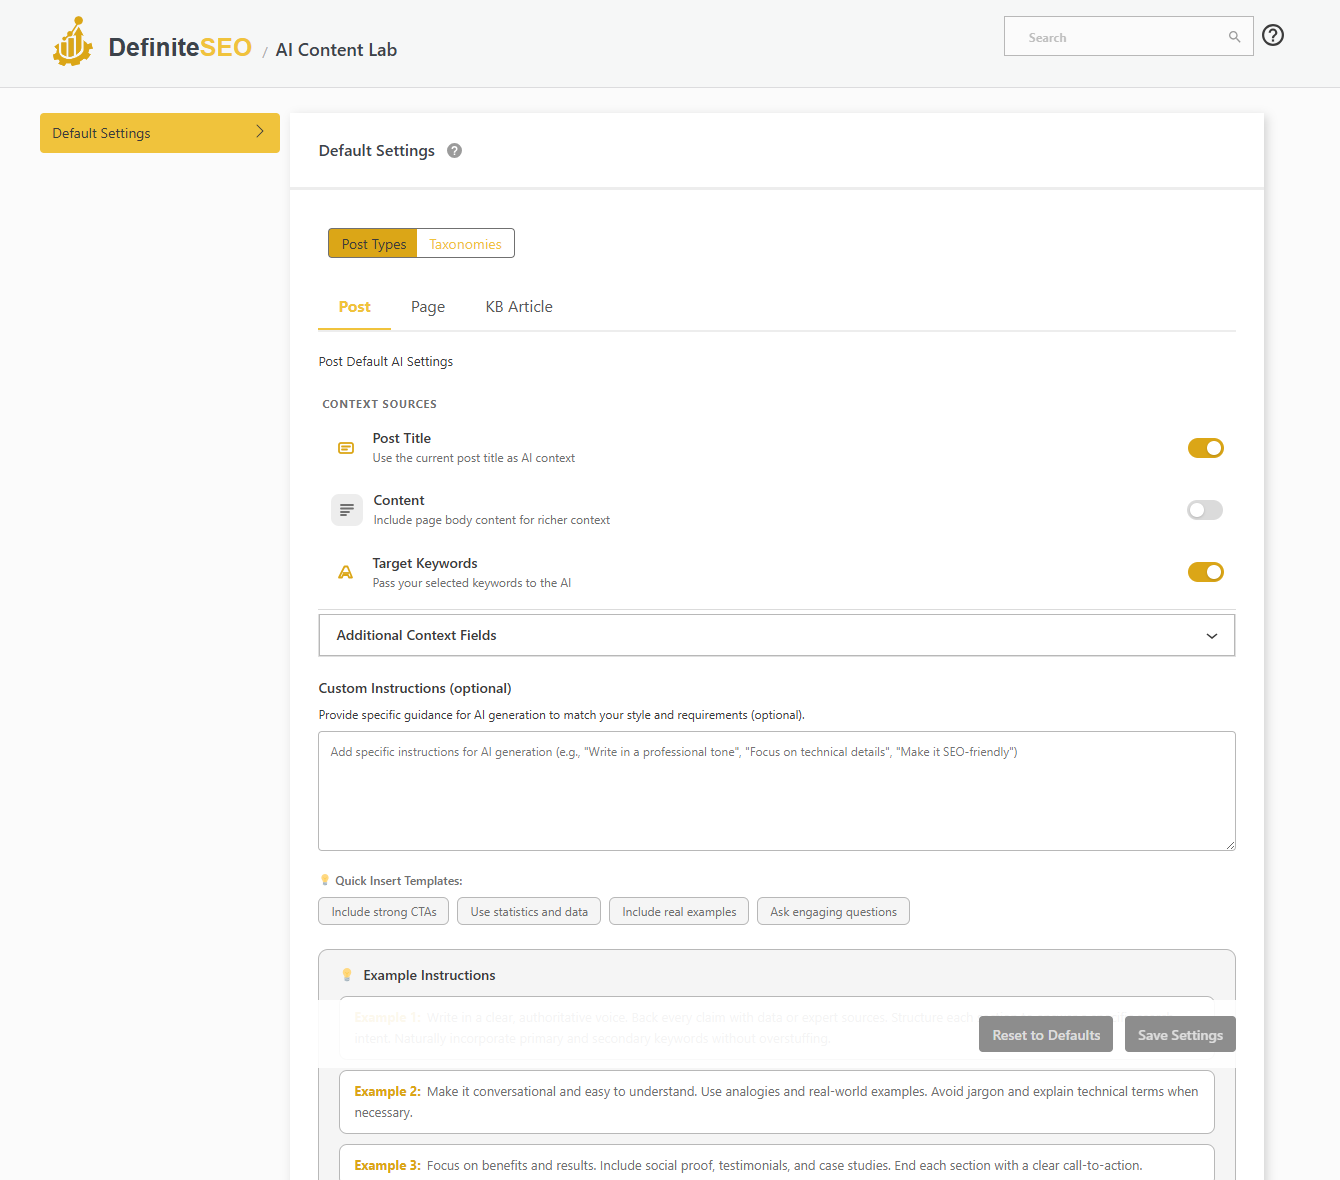Open Default Settings in sidebar
The height and width of the screenshot is (1180, 1340).
coord(160,133)
